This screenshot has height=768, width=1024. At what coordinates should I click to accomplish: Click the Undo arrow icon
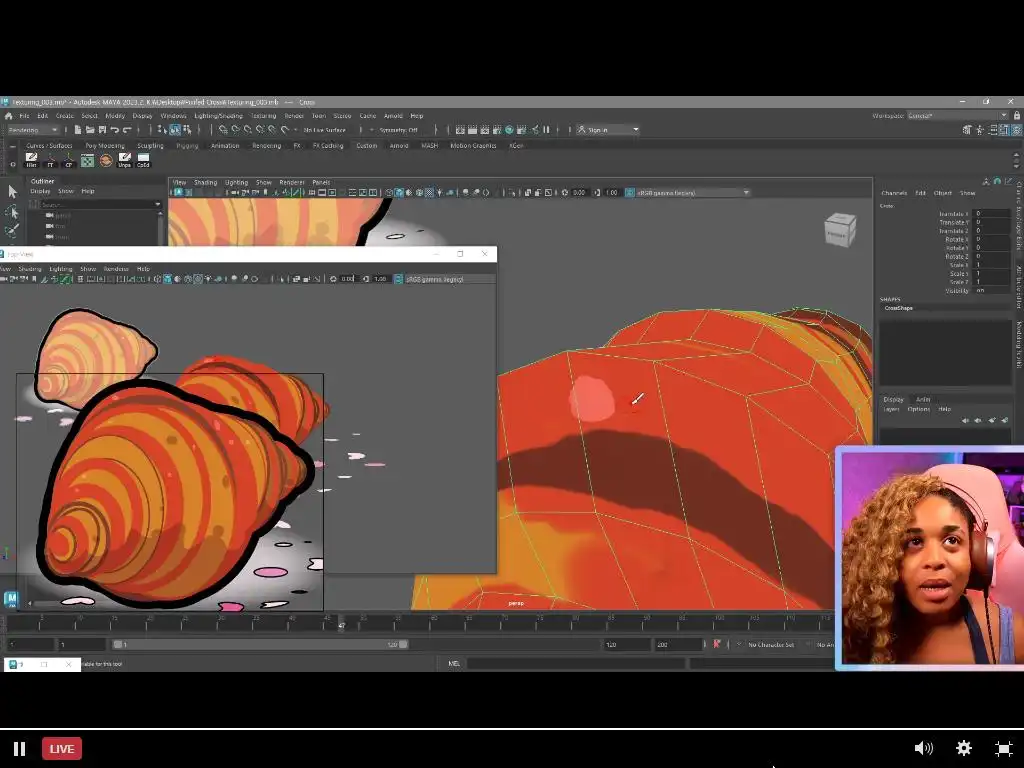click(x=114, y=130)
